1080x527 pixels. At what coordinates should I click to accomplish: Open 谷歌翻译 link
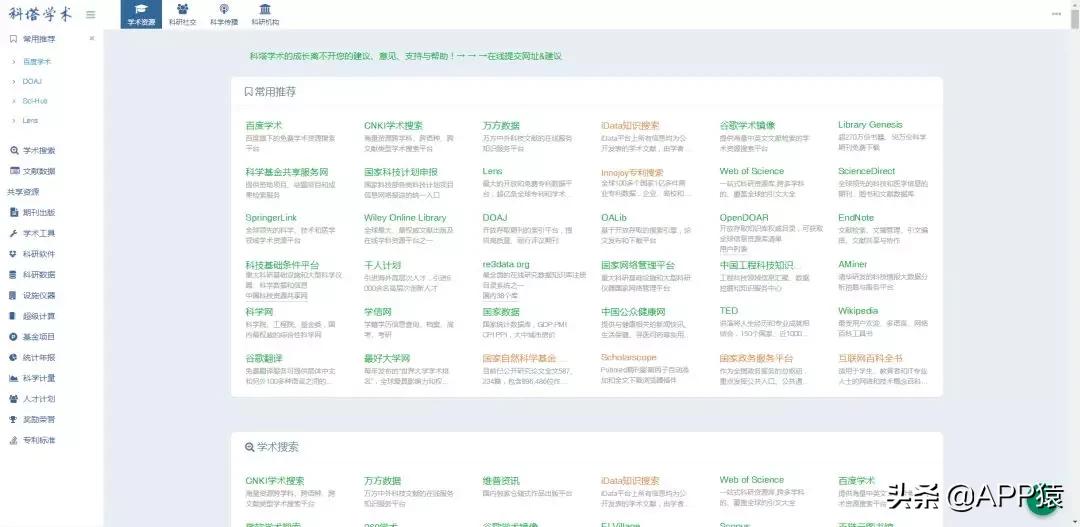click(264, 358)
